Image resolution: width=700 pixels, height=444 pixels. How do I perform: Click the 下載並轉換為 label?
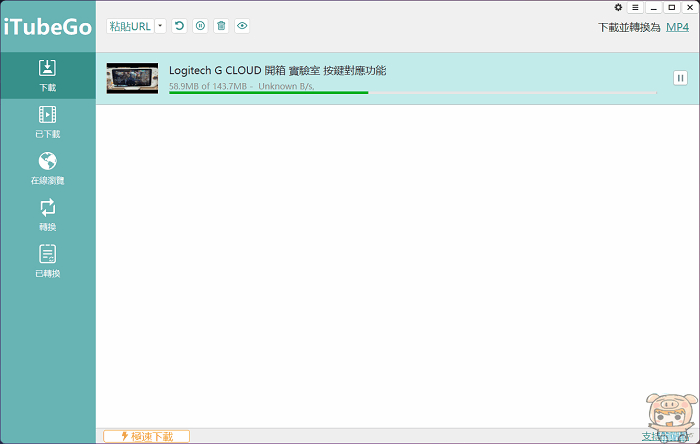[629, 27]
